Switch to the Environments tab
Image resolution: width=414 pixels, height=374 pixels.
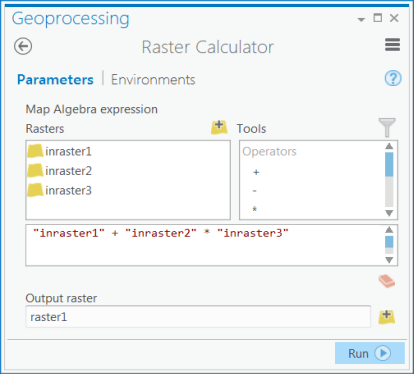click(153, 80)
